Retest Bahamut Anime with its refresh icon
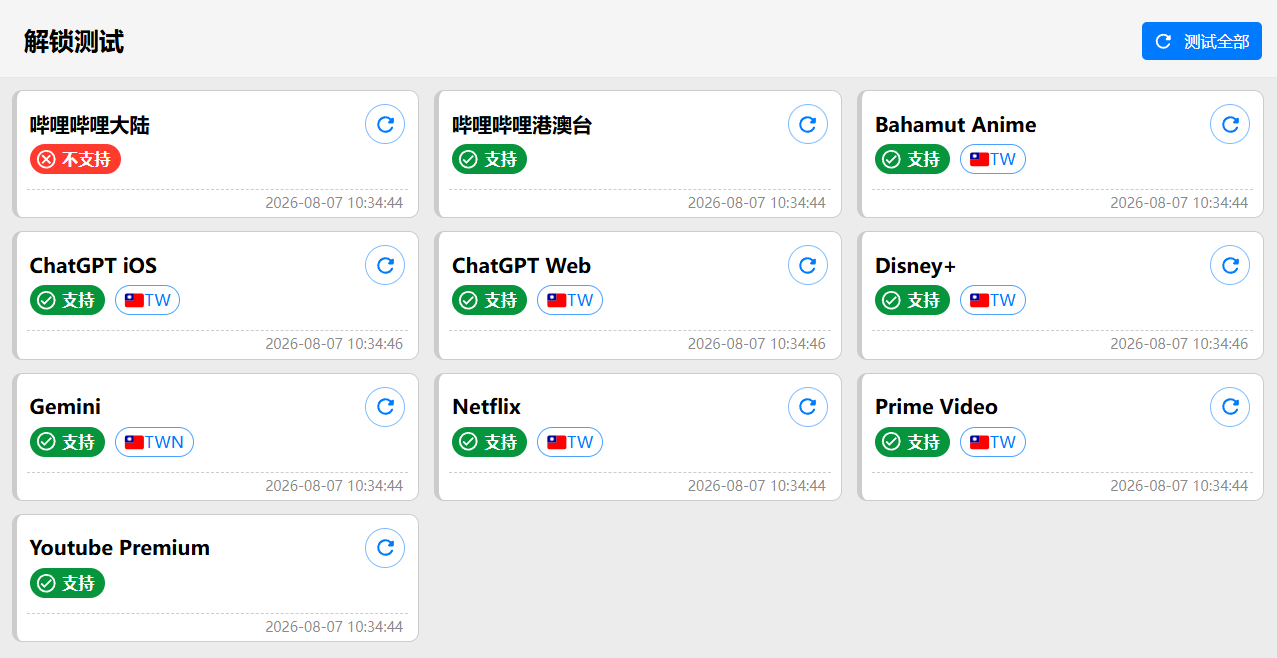Image resolution: width=1277 pixels, height=658 pixels. (1230, 124)
